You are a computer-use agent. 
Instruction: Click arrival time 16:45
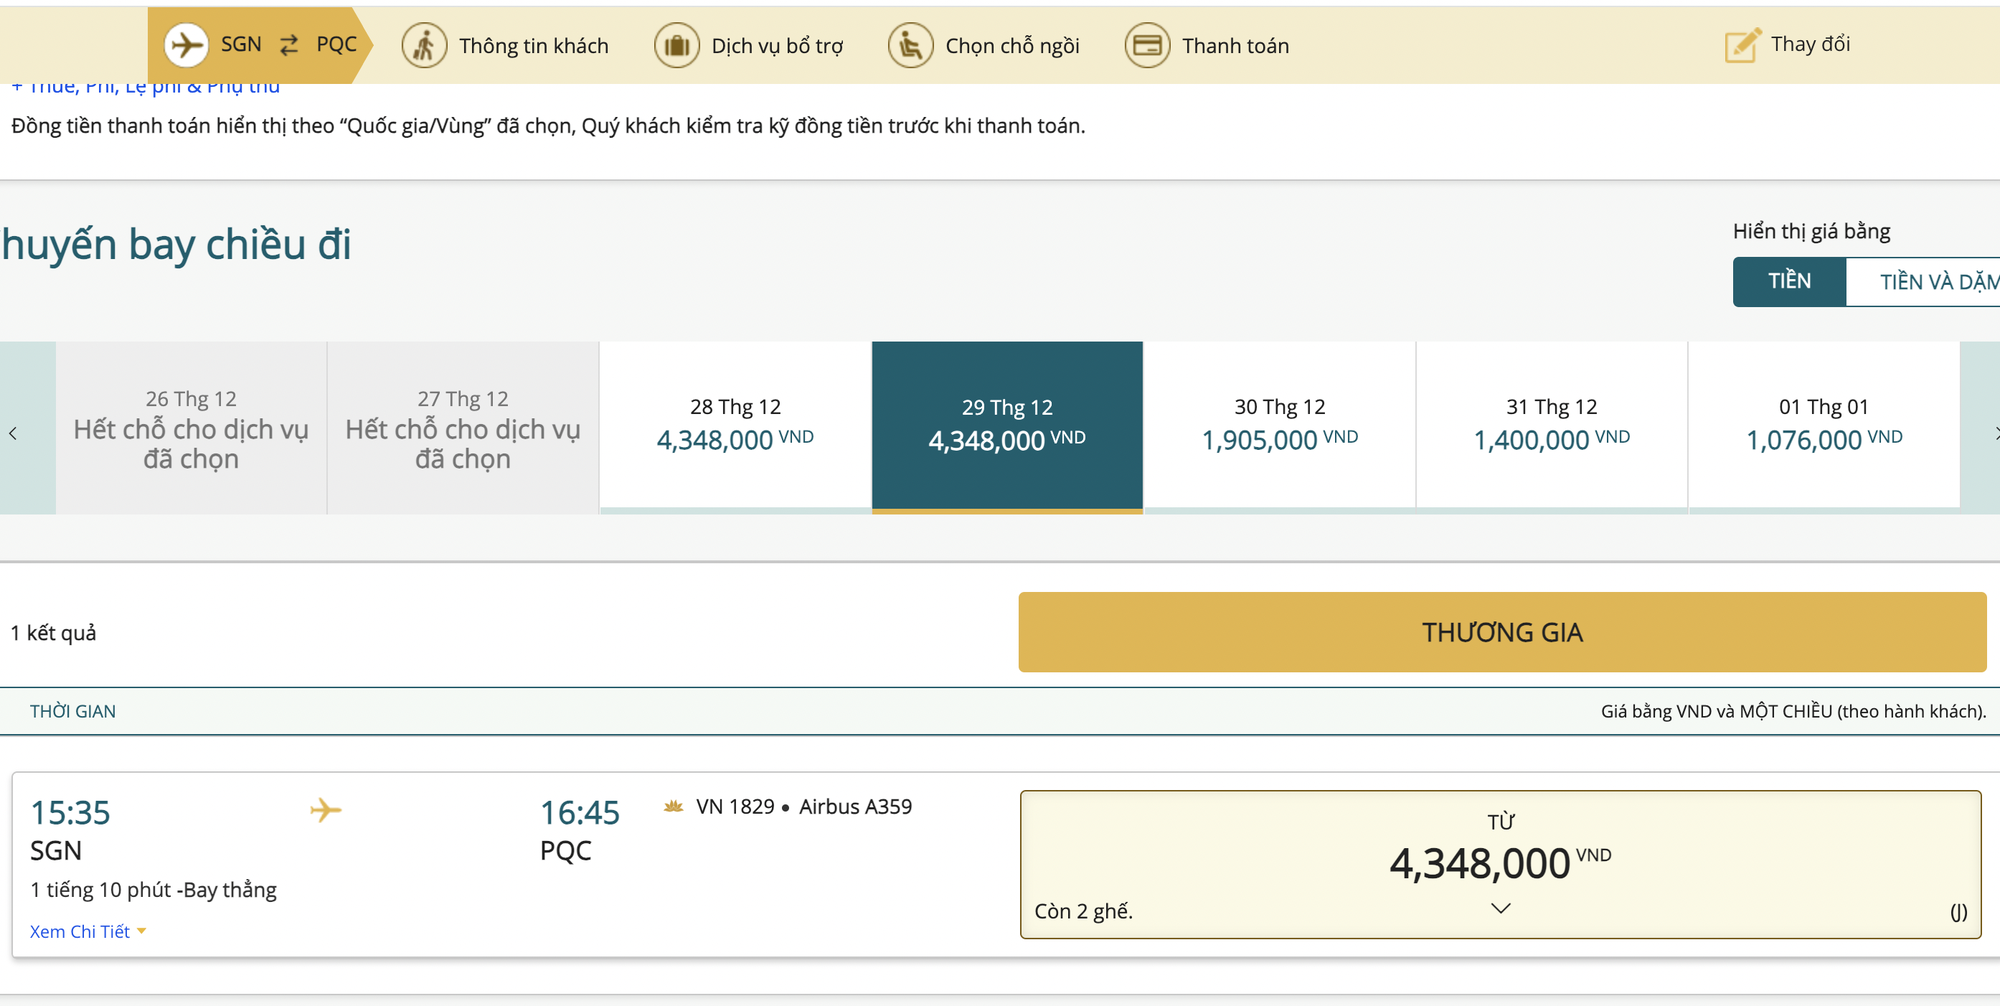click(580, 812)
